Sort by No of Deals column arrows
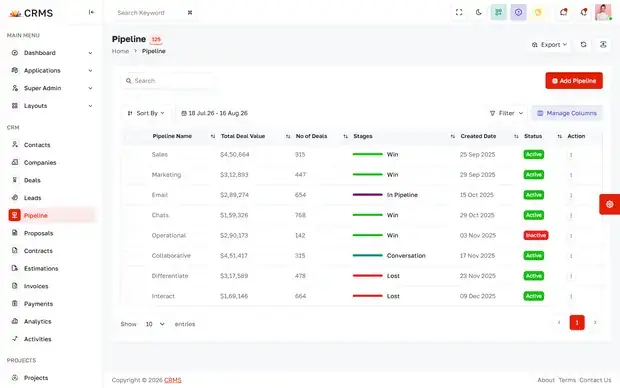 pyautogui.click(x=345, y=136)
